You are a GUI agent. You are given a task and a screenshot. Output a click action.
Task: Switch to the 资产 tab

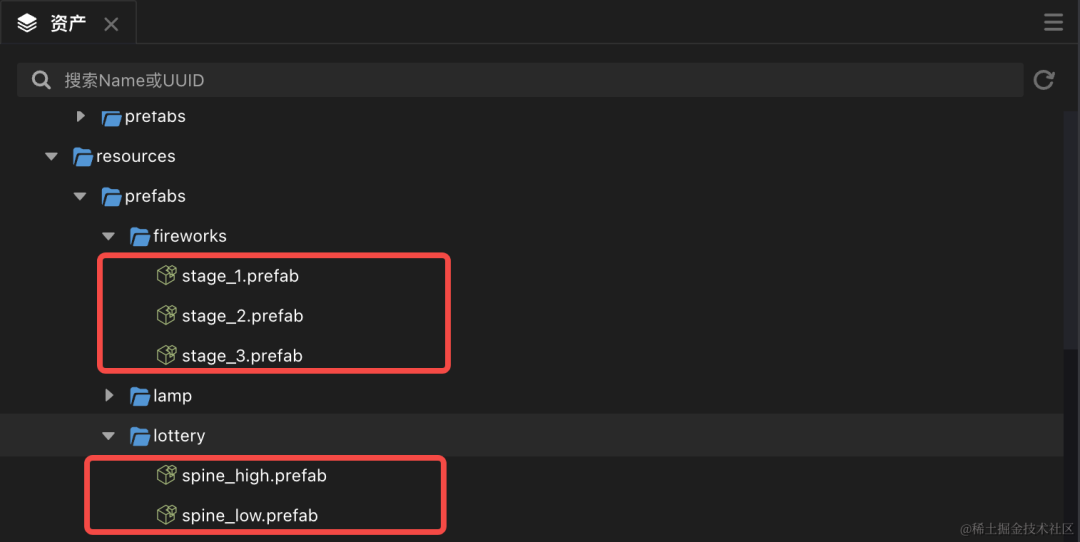click(x=68, y=23)
